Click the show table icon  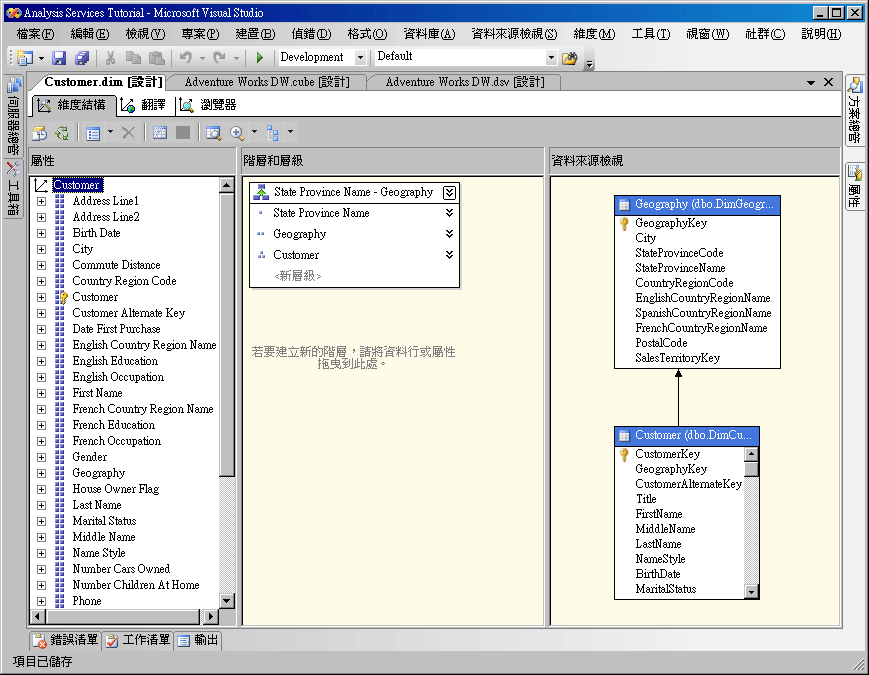click(160, 133)
